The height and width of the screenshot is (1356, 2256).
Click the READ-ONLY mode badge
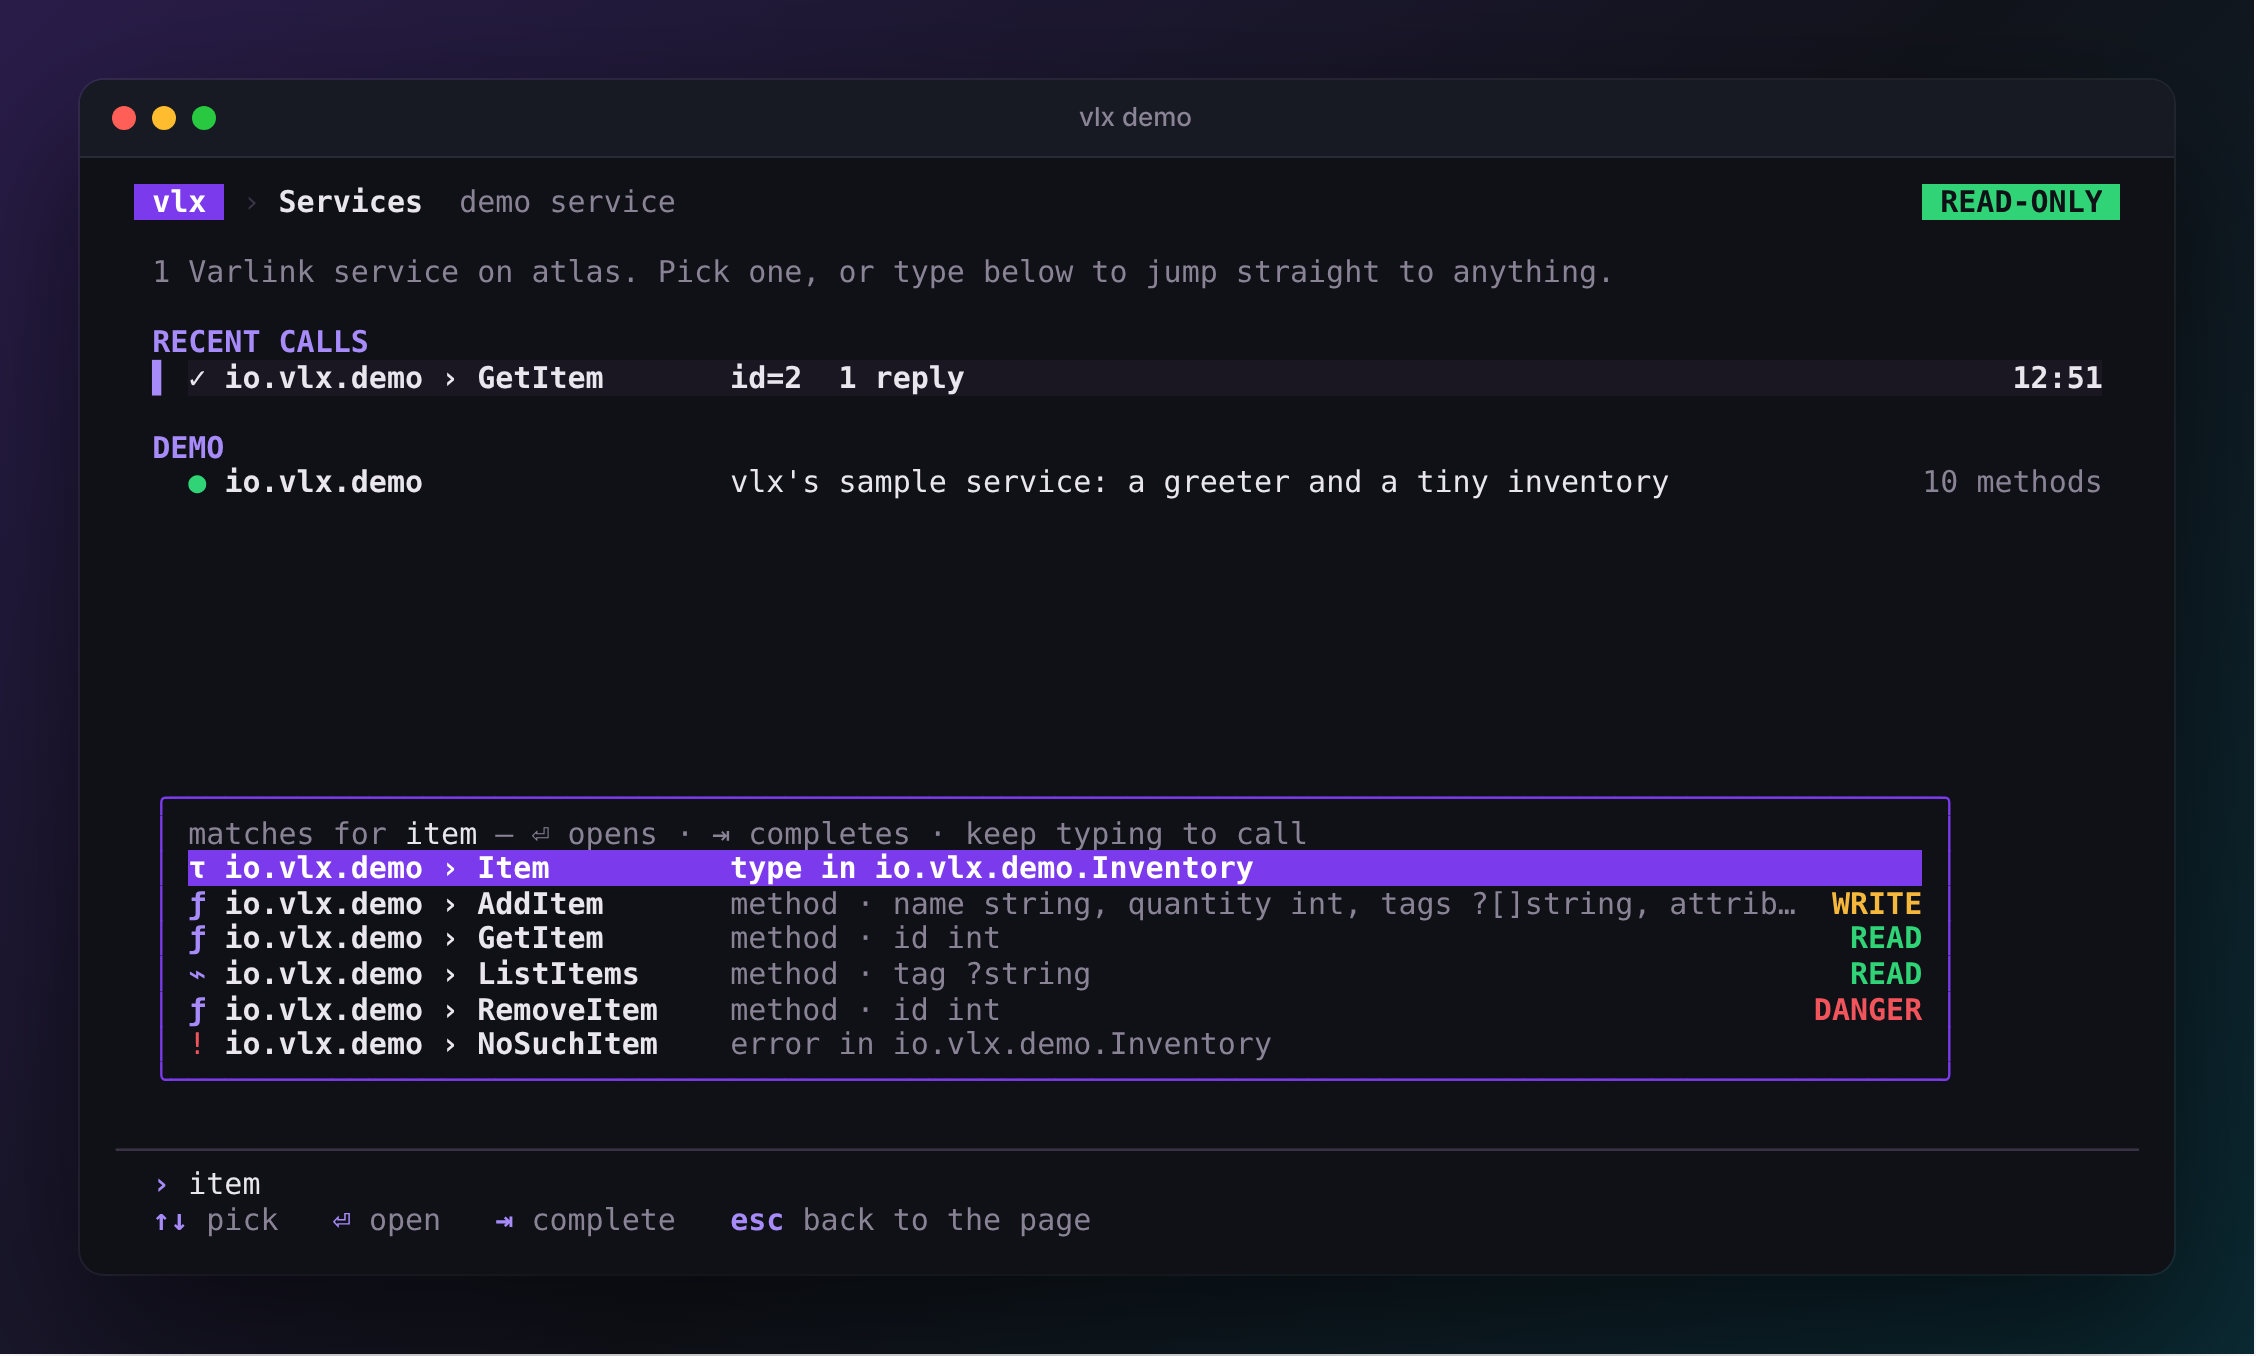pyautogui.click(x=2020, y=202)
